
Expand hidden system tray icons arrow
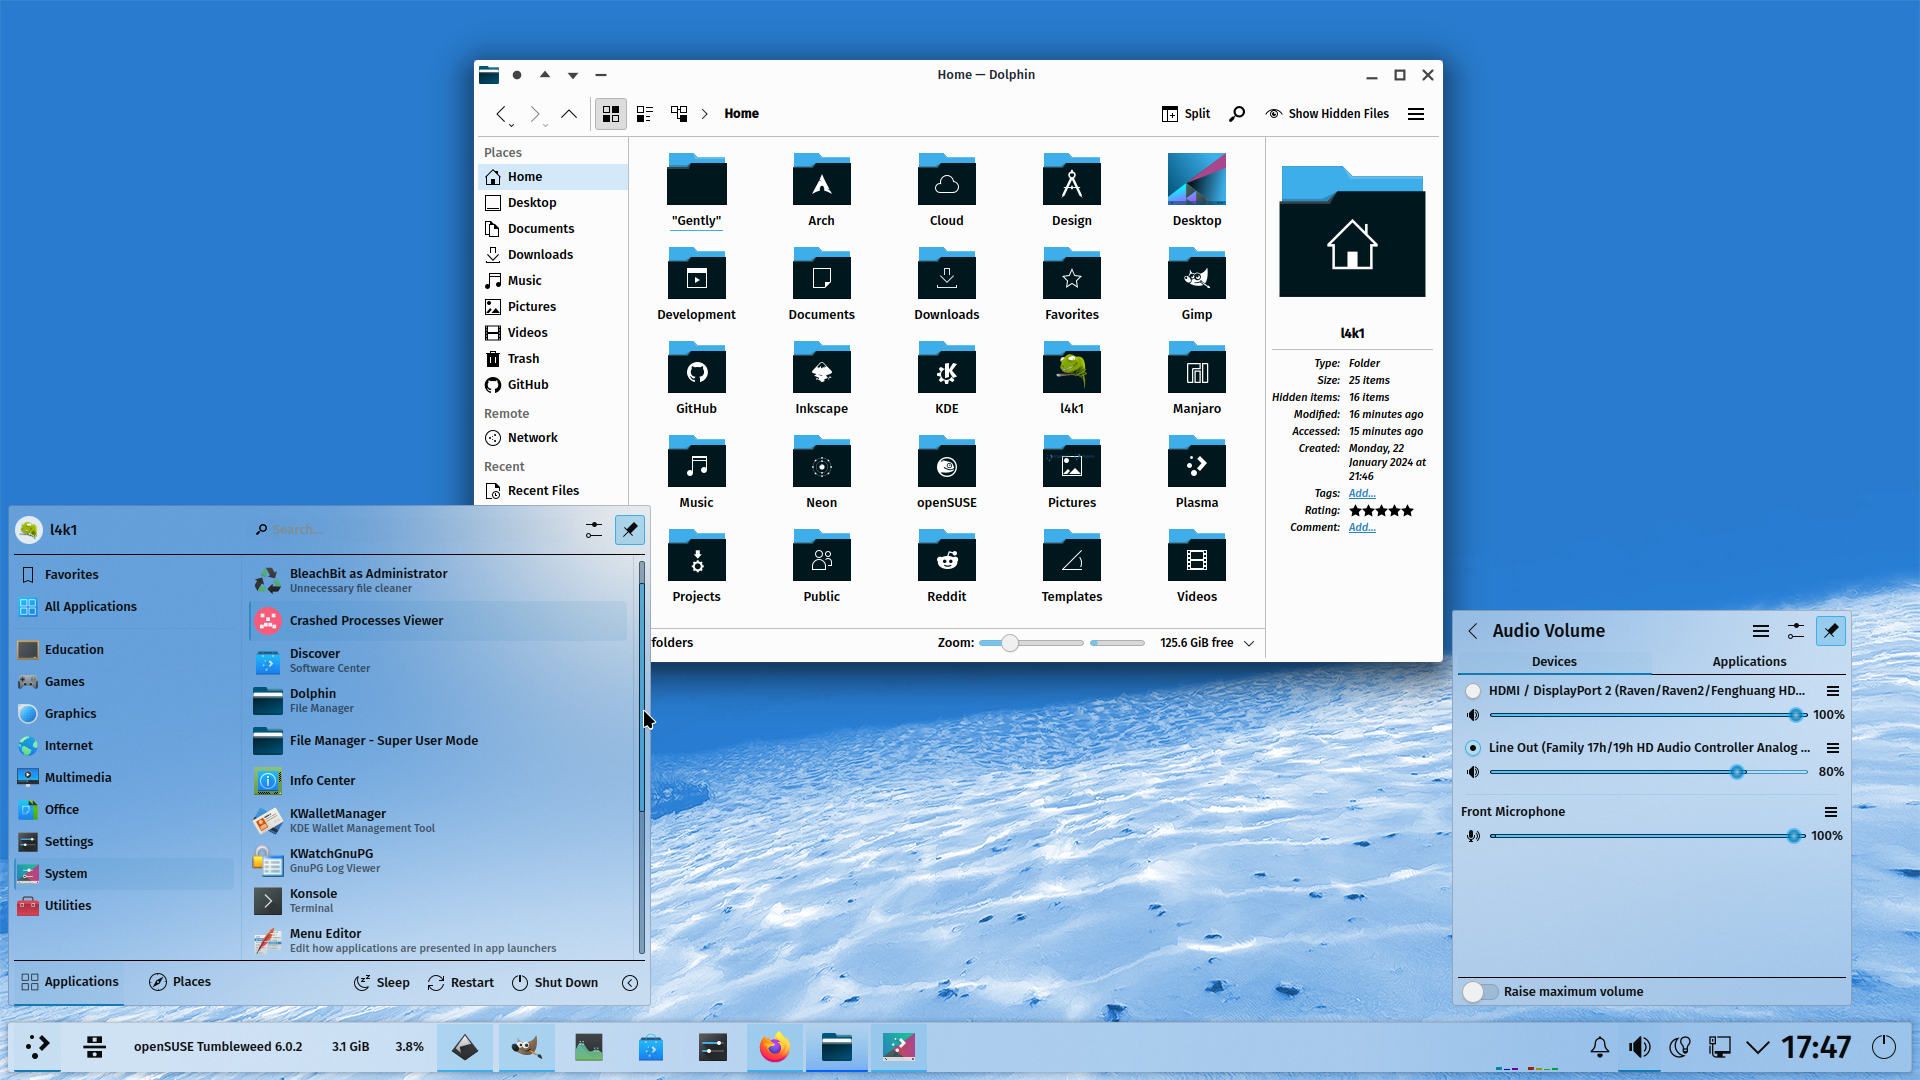click(1758, 1047)
